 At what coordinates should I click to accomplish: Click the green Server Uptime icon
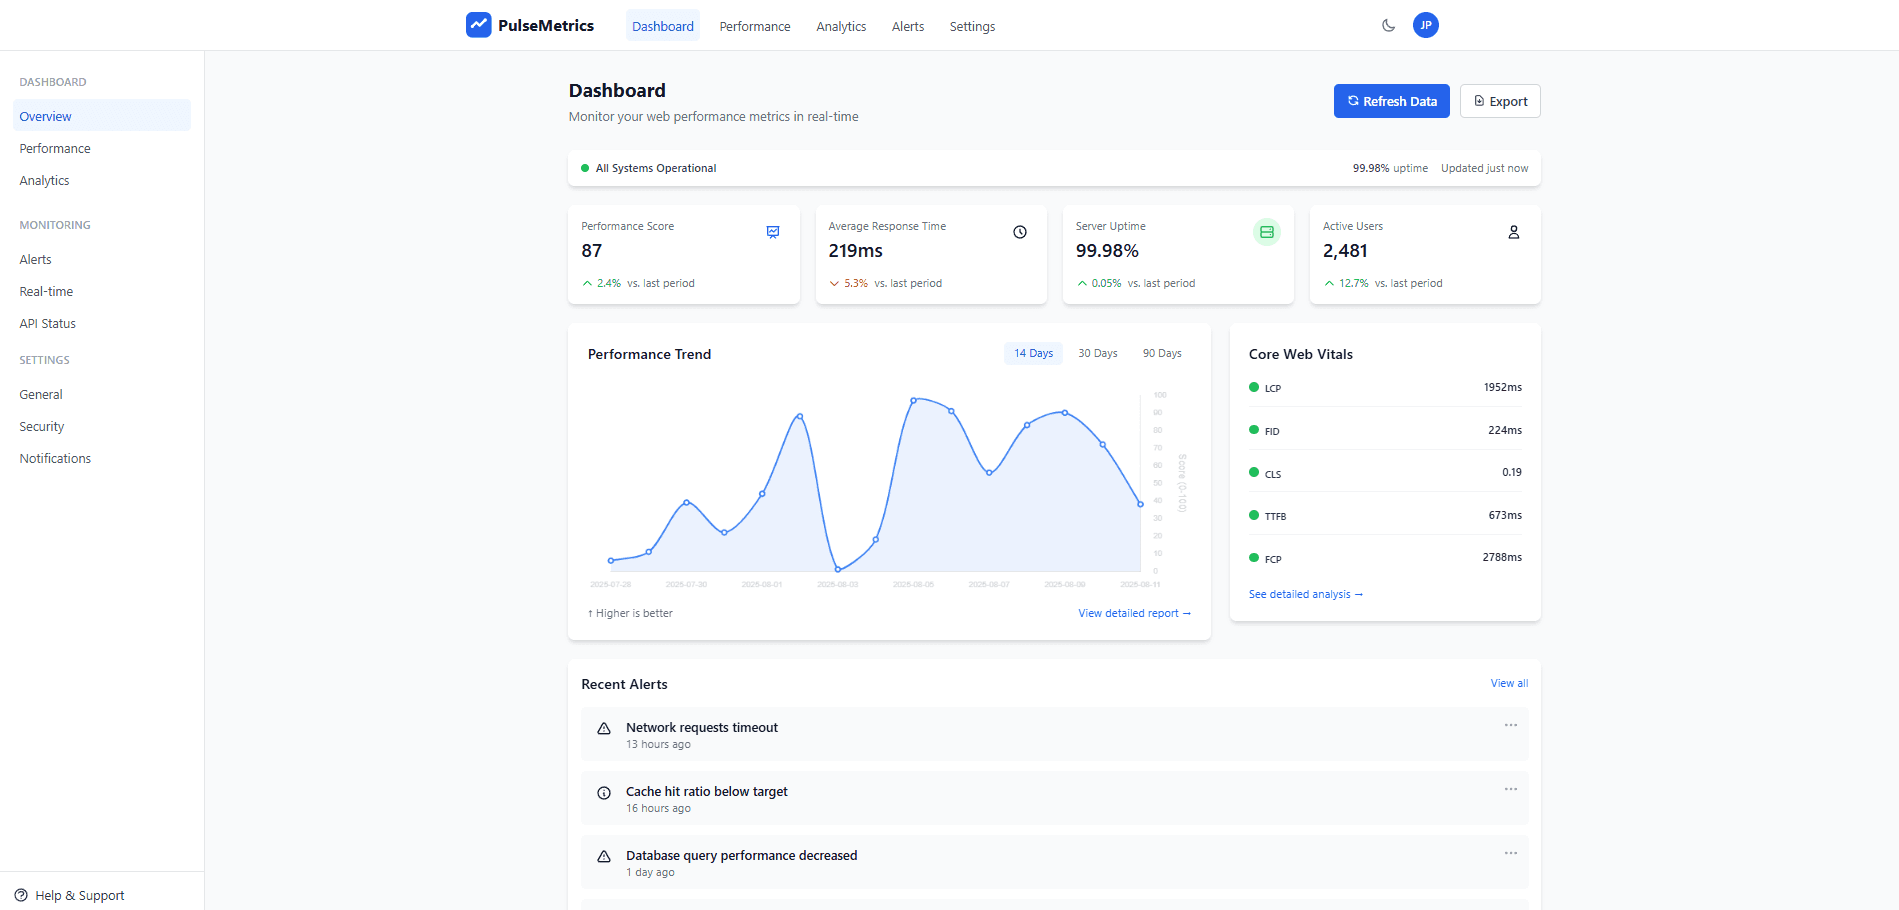coord(1266,232)
